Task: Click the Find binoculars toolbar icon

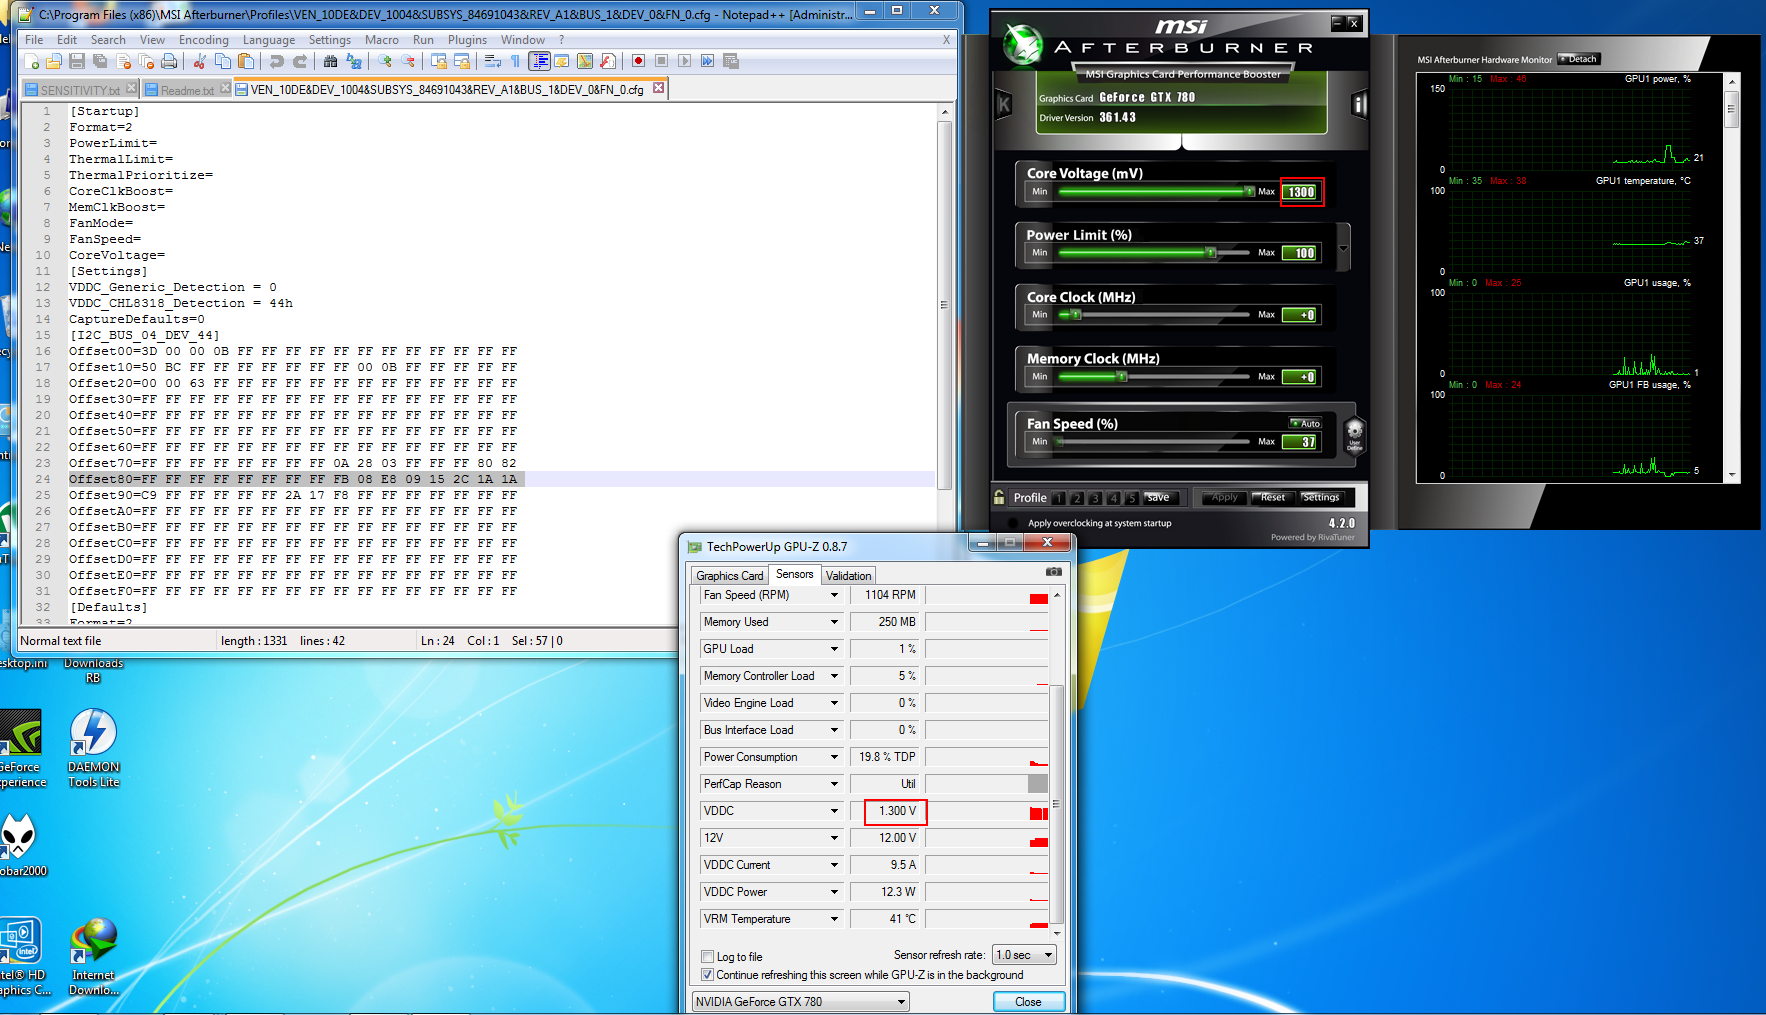Action: (330, 62)
